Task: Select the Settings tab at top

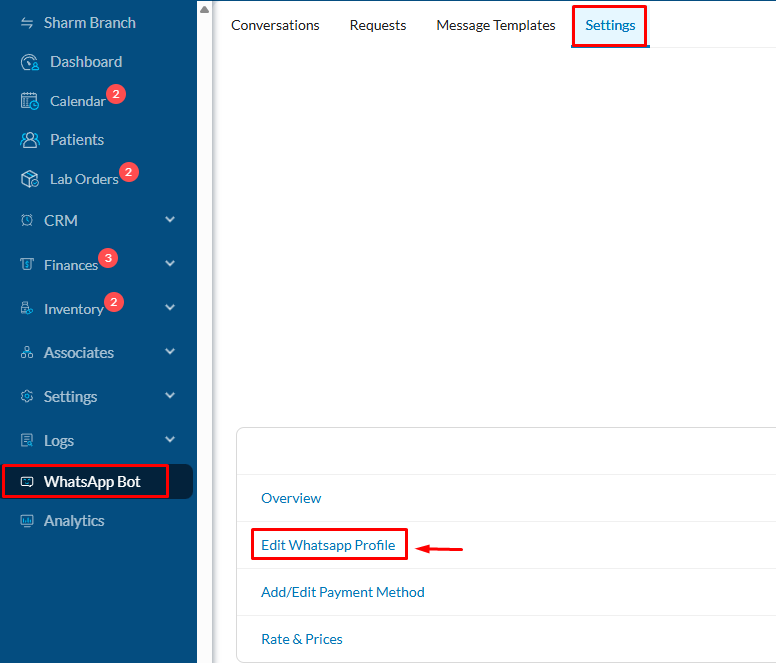Action: pyautogui.click(x=610, y=25)
